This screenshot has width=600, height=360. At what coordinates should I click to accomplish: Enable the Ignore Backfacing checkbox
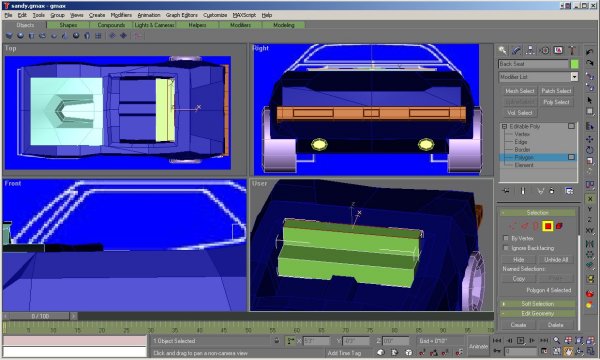[x=506, y=248]
